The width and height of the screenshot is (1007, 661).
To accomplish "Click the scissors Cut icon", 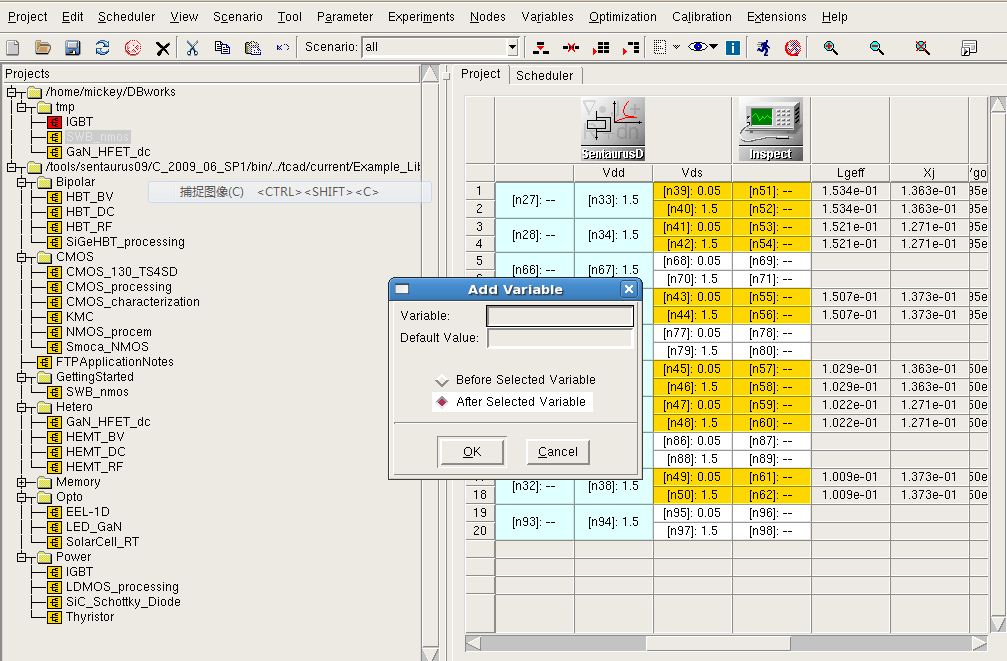I will 193,48.
